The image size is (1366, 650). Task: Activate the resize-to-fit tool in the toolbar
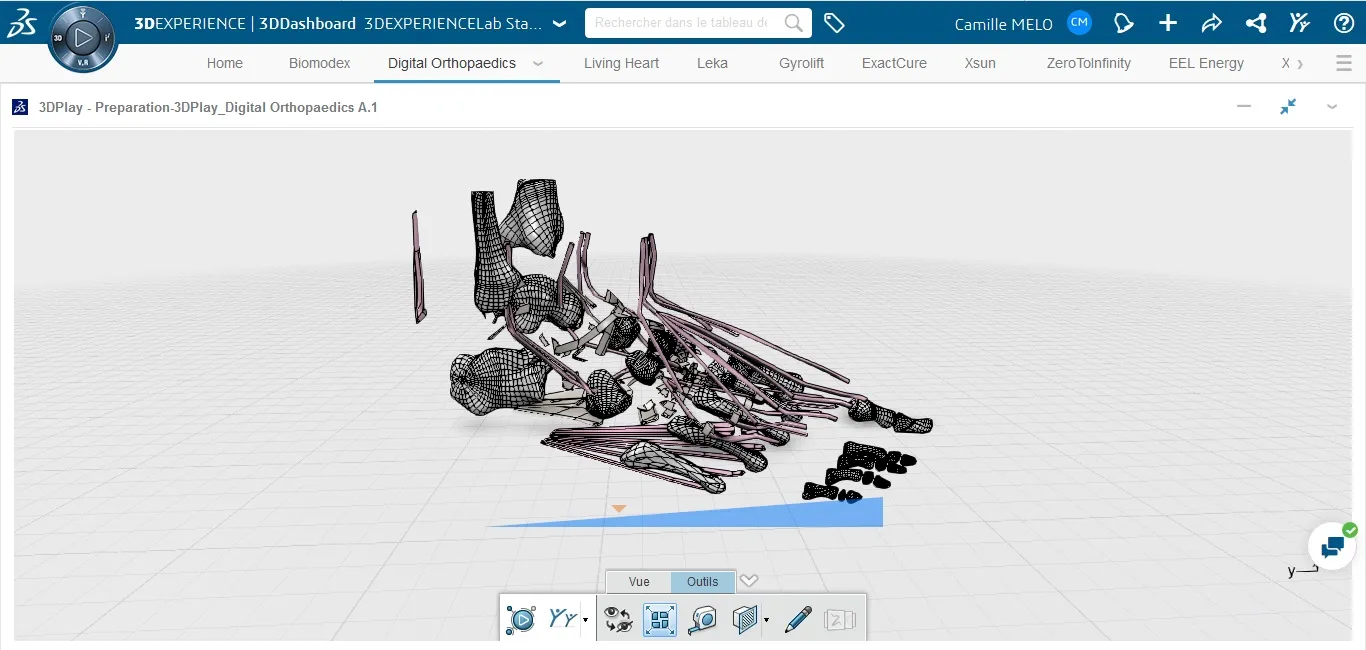pyautogui.click(x=659, y=620)
